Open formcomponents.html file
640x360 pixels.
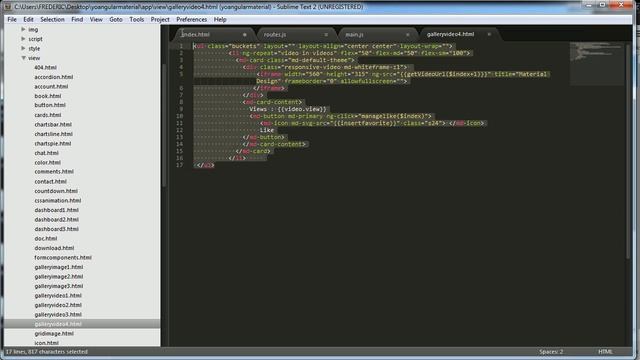point(63,258)
